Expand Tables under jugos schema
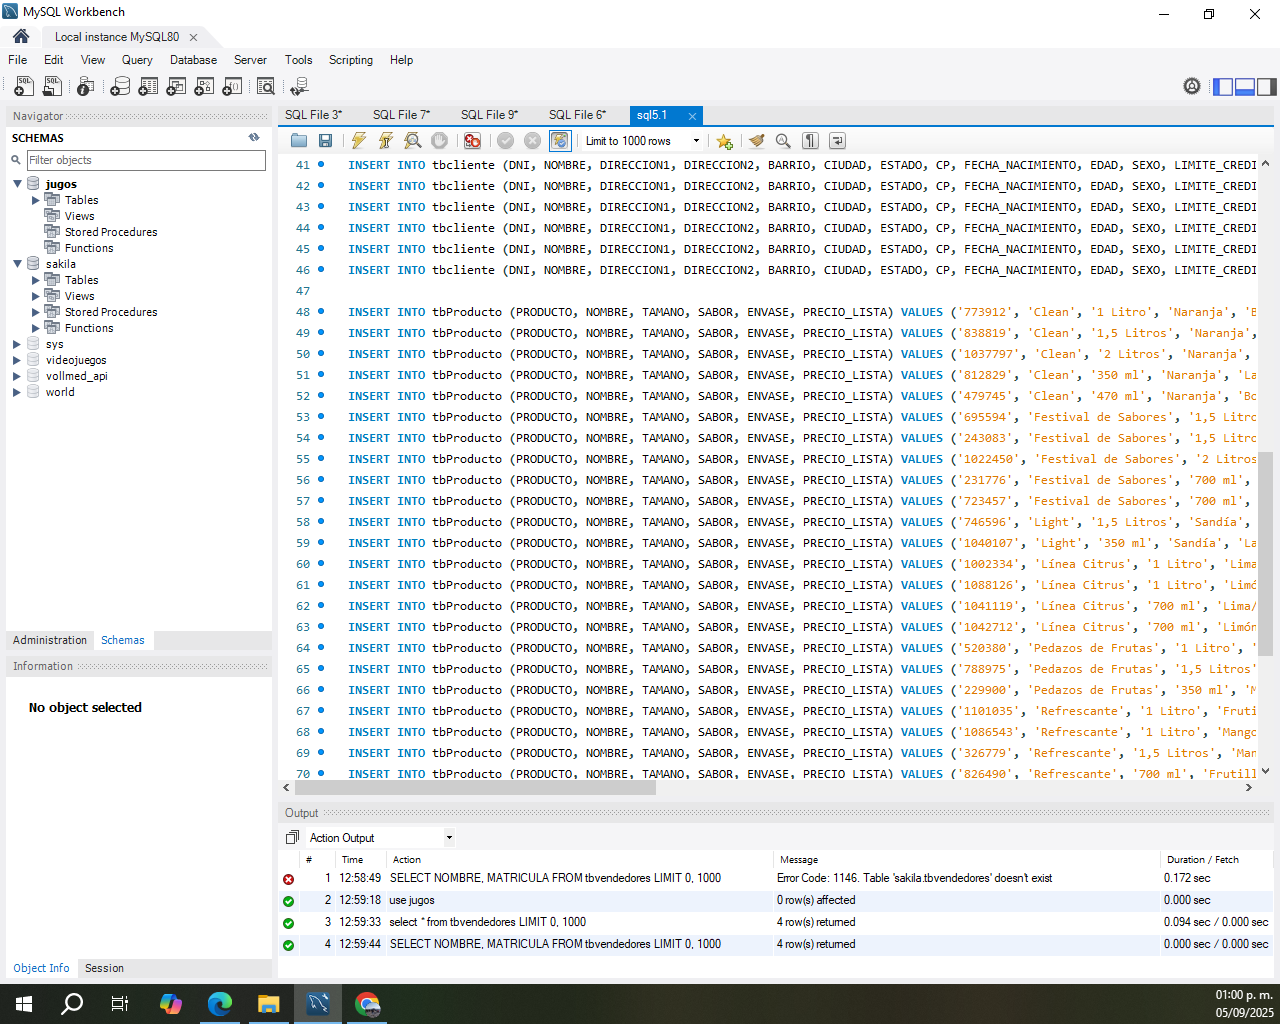Viewport: 1280px width, 1024px height. click(x=35, y=200)
